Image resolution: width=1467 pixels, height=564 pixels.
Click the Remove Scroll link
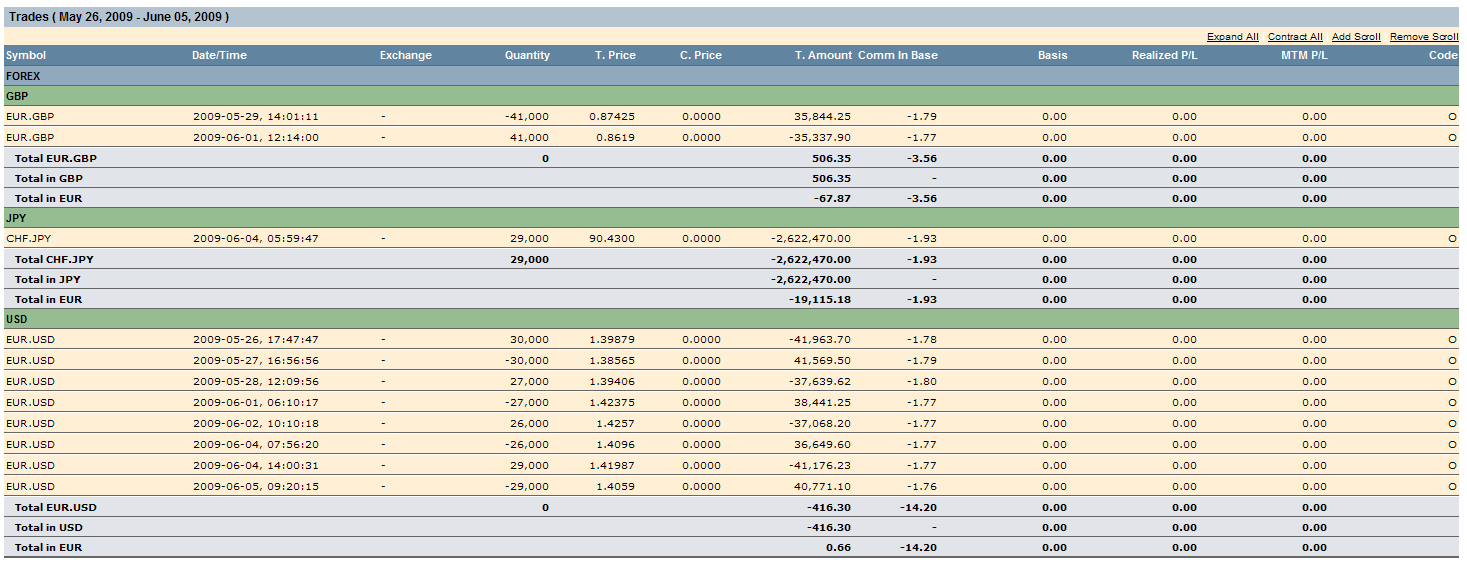[1424, 37]
